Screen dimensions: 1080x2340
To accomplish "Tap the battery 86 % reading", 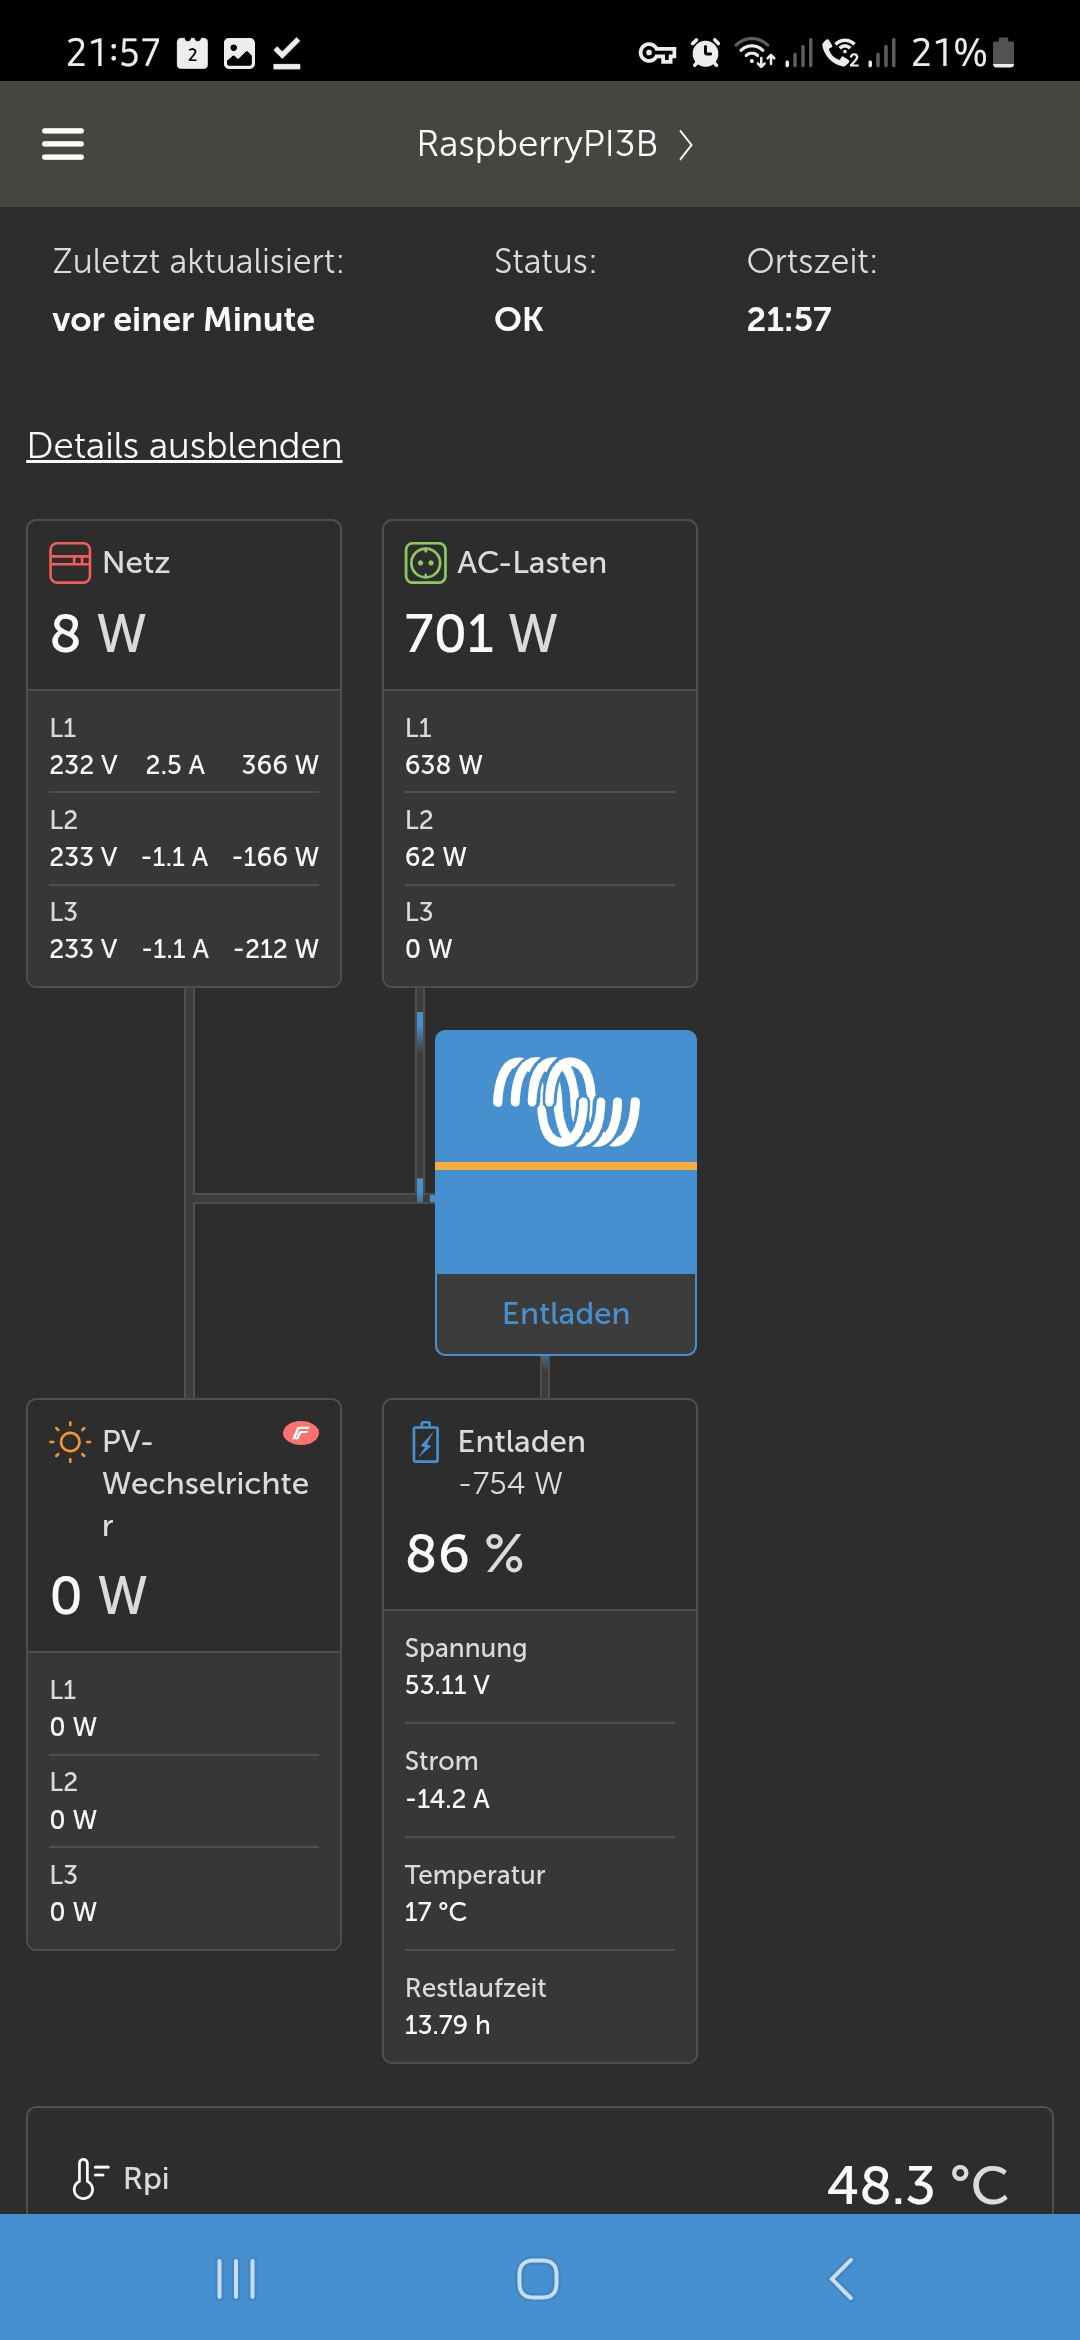I will [465, 1553].
